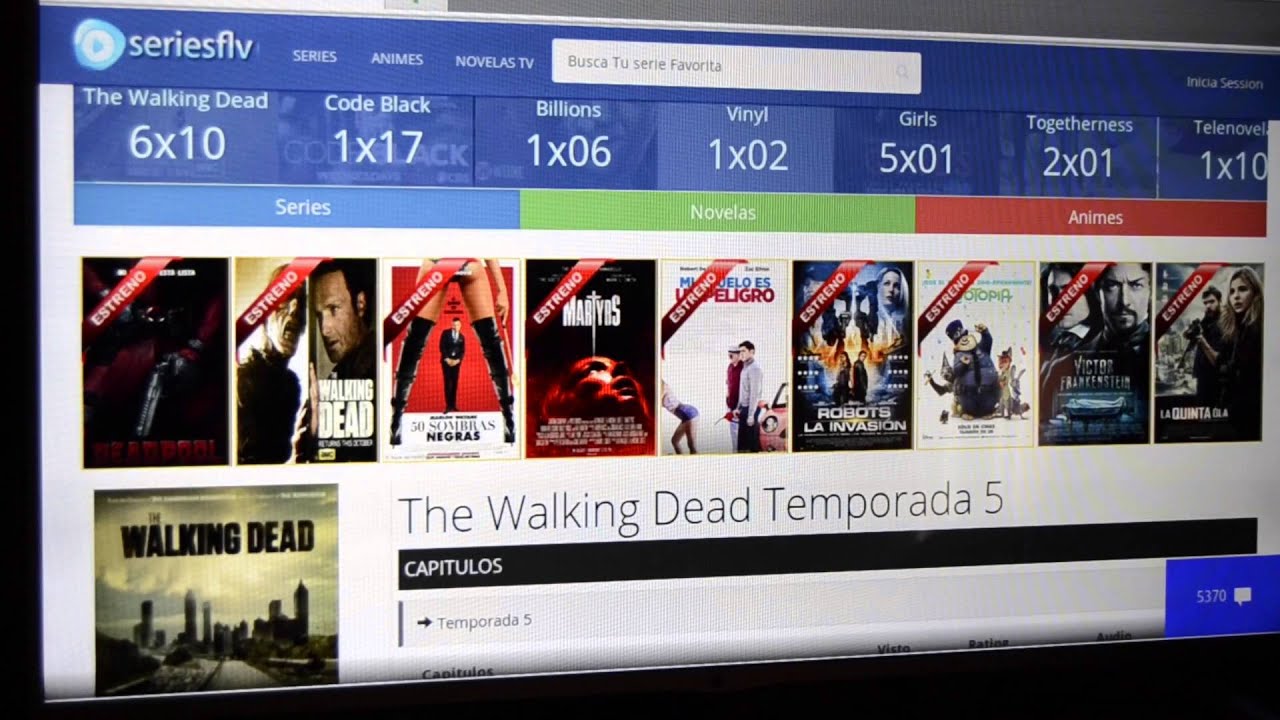
Task: Switch to the blue Series tab
Action: 297,207
